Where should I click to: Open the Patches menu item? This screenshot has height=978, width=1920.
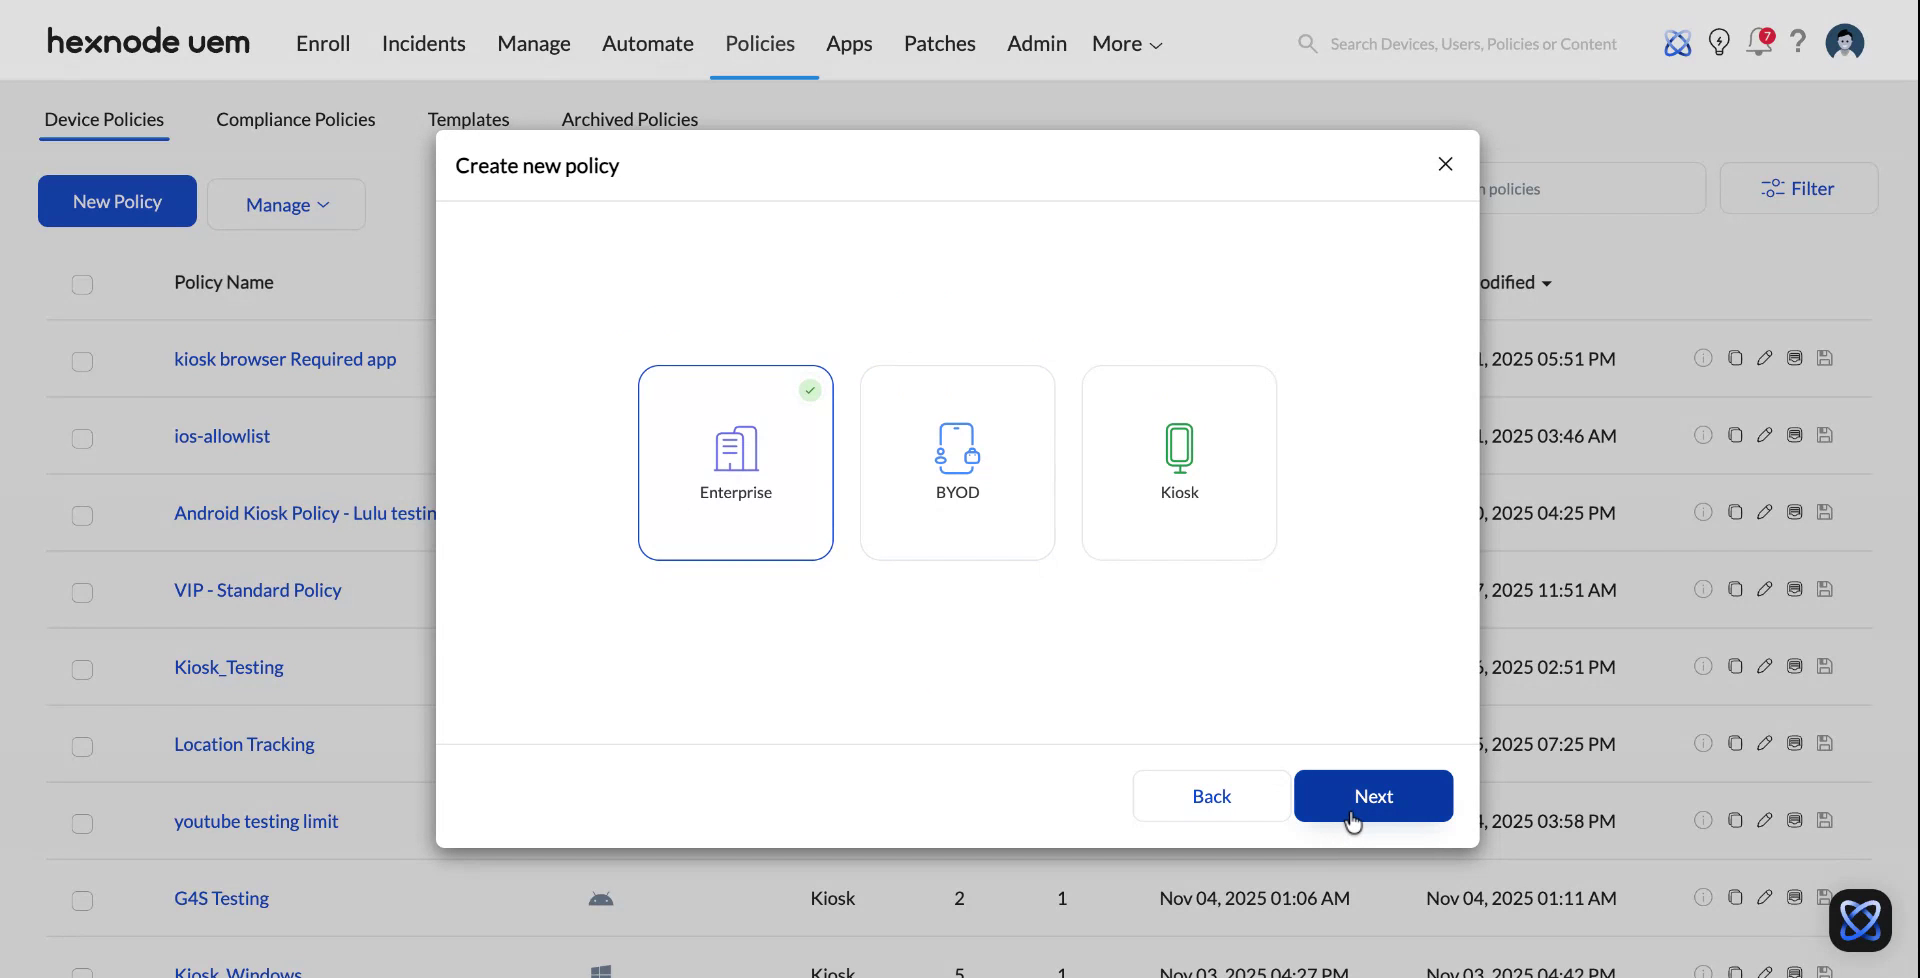pyautogui.click(x=939, y=43)
